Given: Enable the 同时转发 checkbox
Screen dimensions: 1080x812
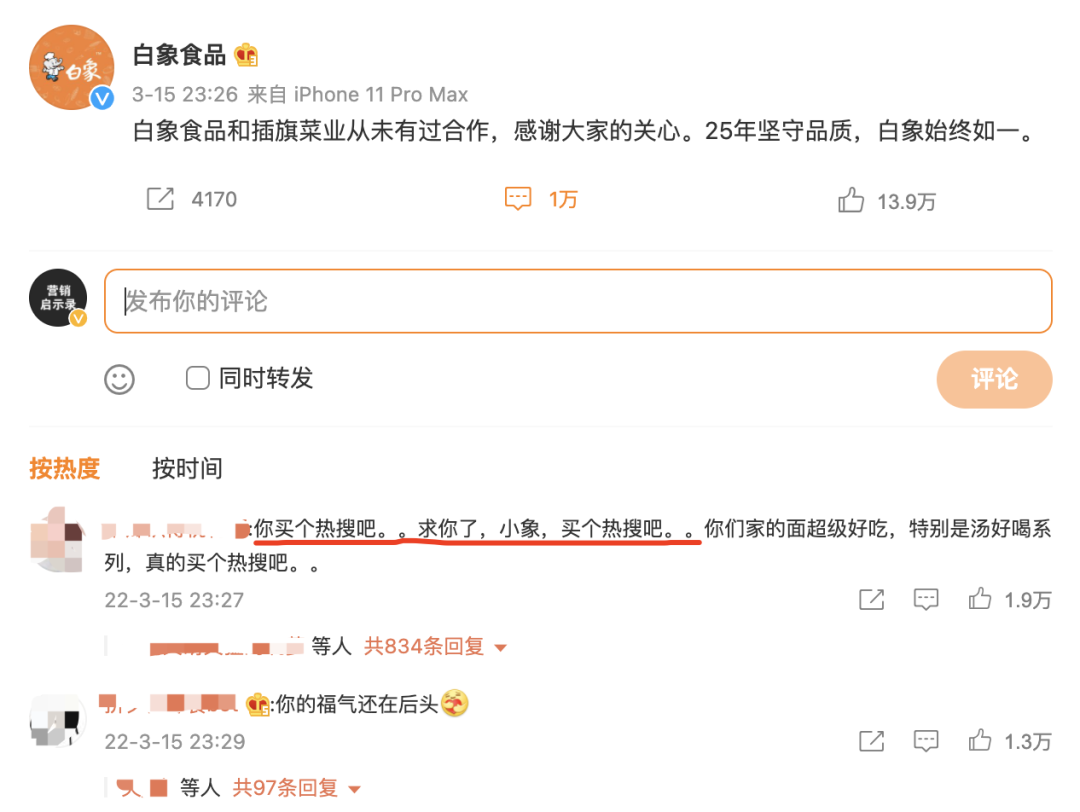Looking at the screenshot, I should tap(198, 378).
